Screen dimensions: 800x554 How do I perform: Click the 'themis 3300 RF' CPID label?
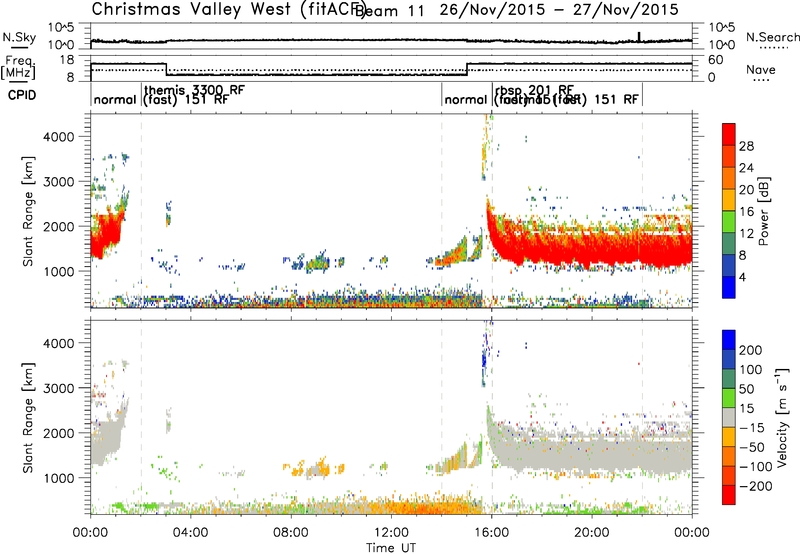point(194,90)
